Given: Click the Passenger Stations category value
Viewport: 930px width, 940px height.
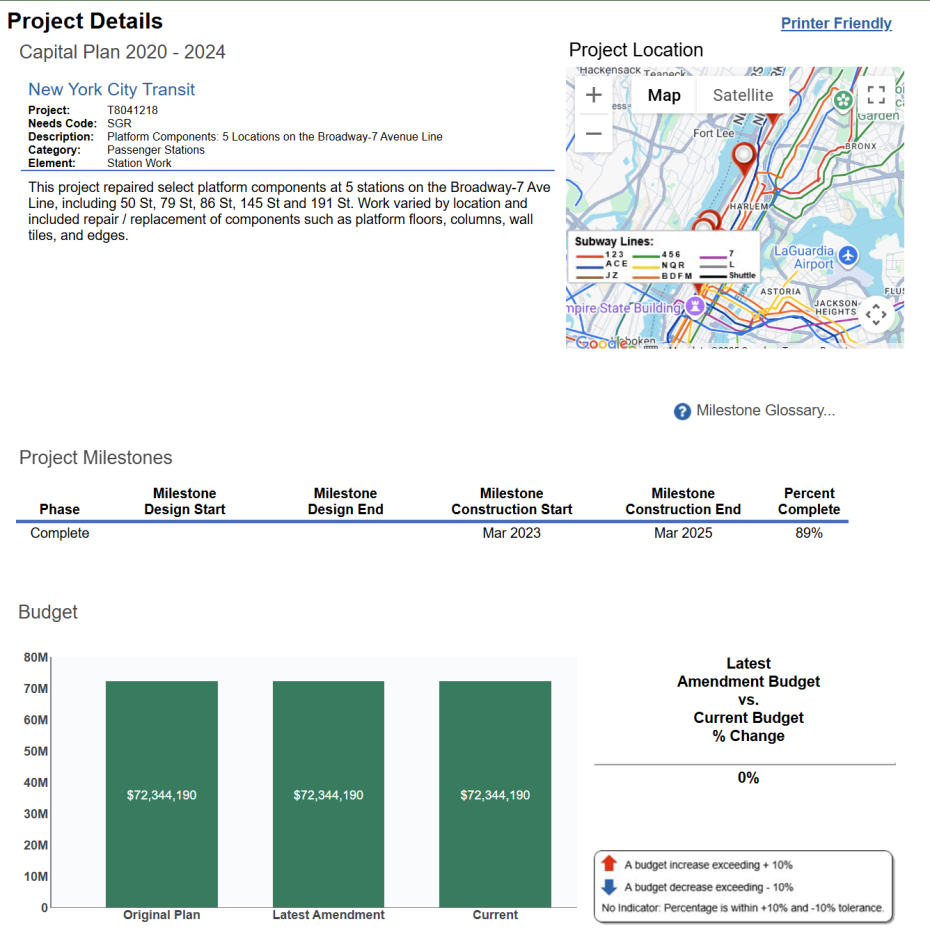Looking at the screenshot, I should 156,150.
